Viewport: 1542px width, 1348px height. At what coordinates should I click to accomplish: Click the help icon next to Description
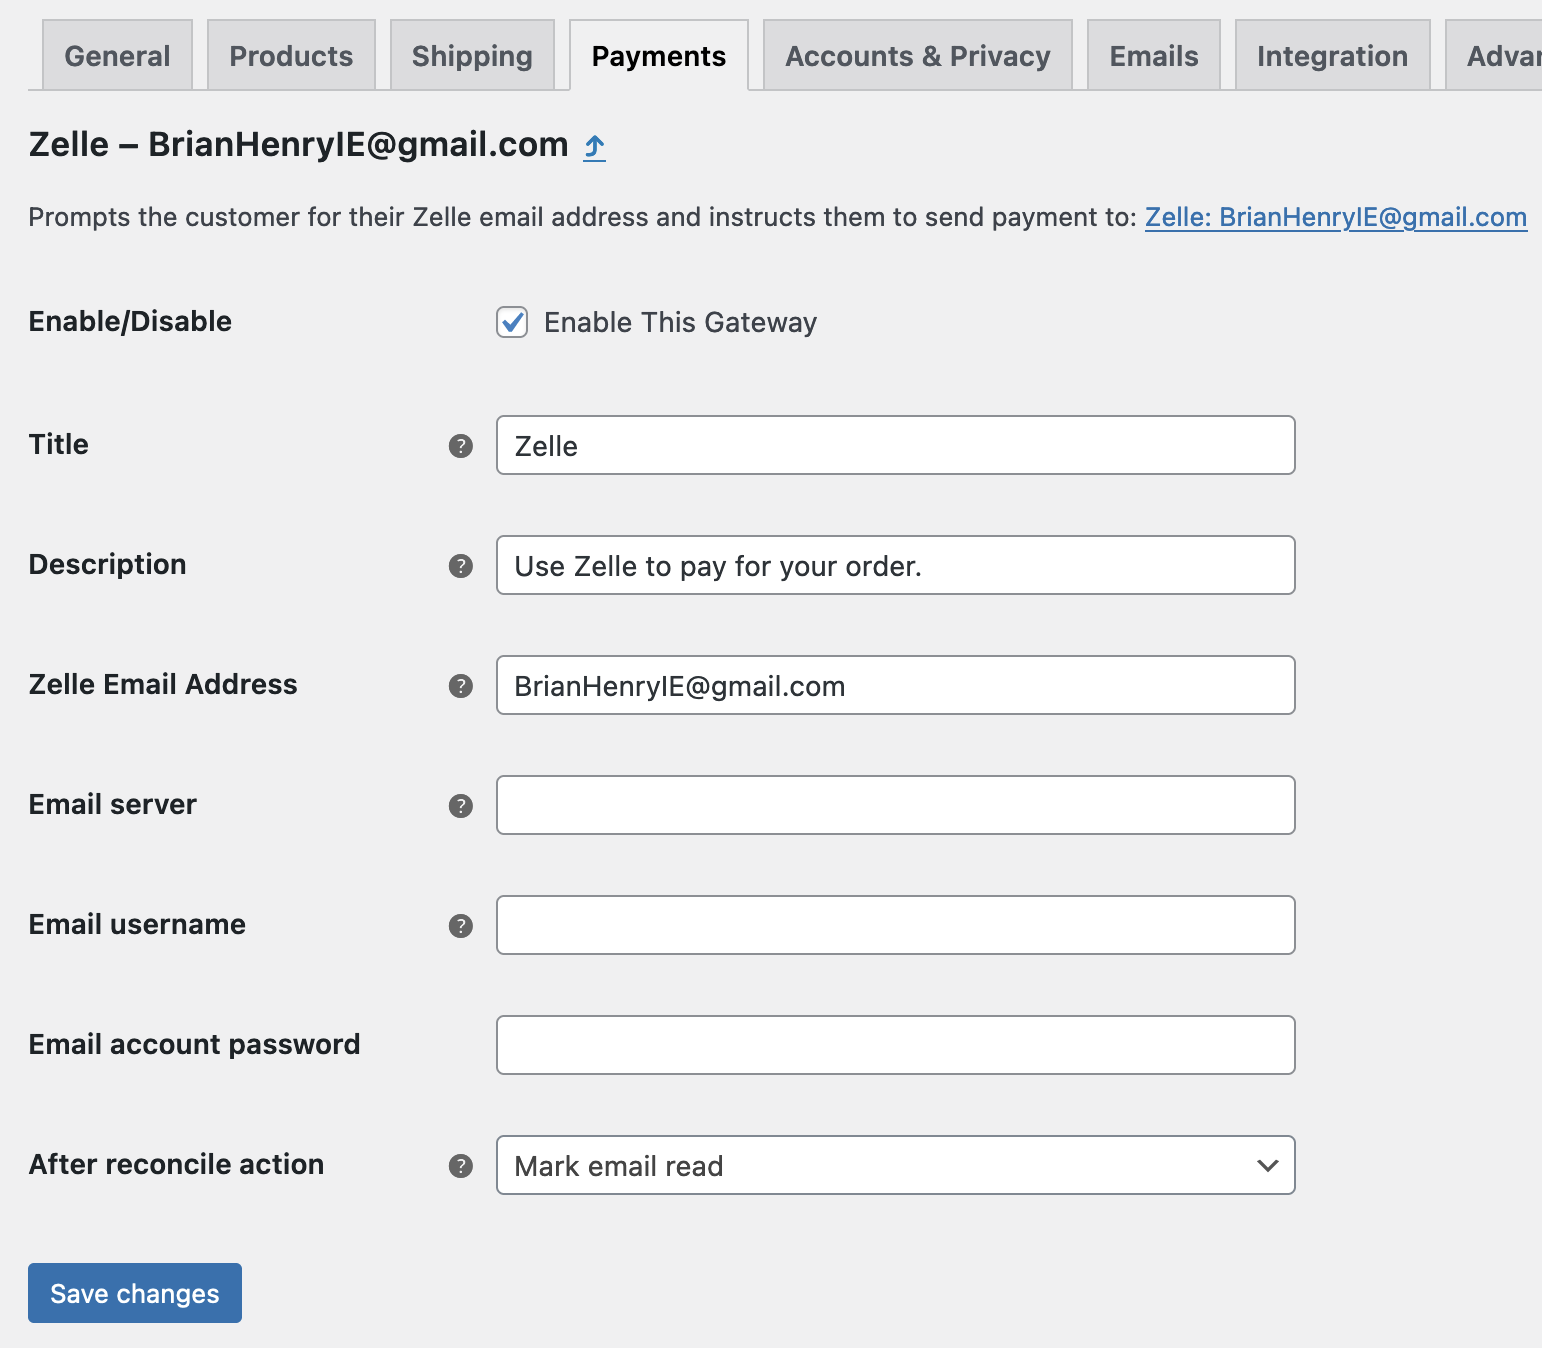point(460,566)
